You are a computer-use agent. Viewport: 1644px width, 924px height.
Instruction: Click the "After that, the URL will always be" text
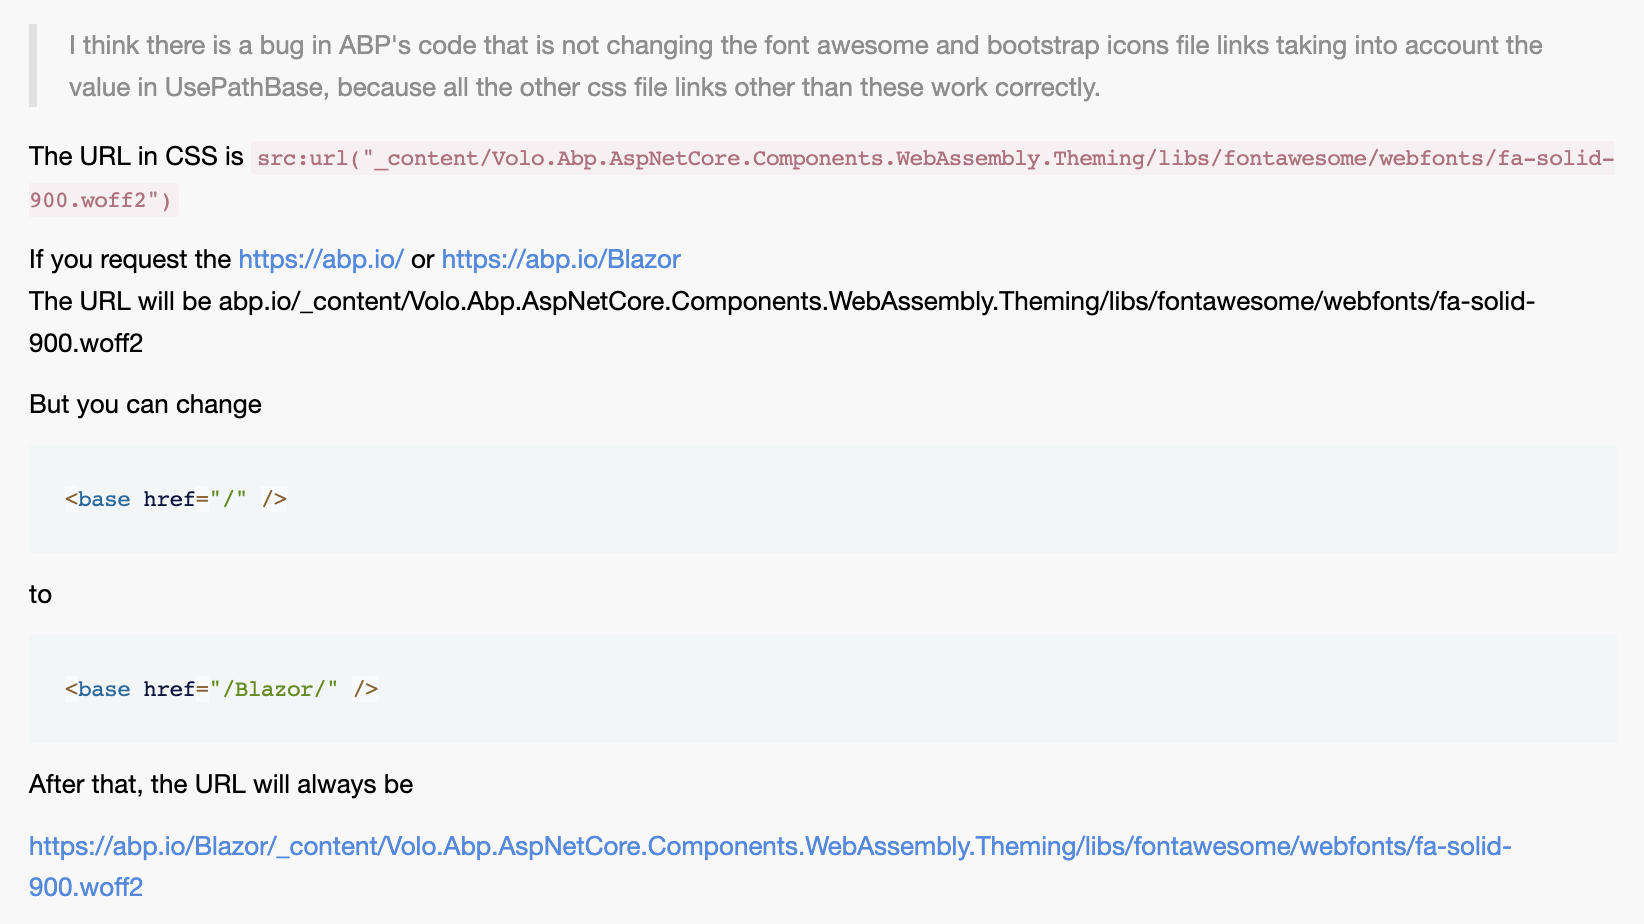point(221,785)
